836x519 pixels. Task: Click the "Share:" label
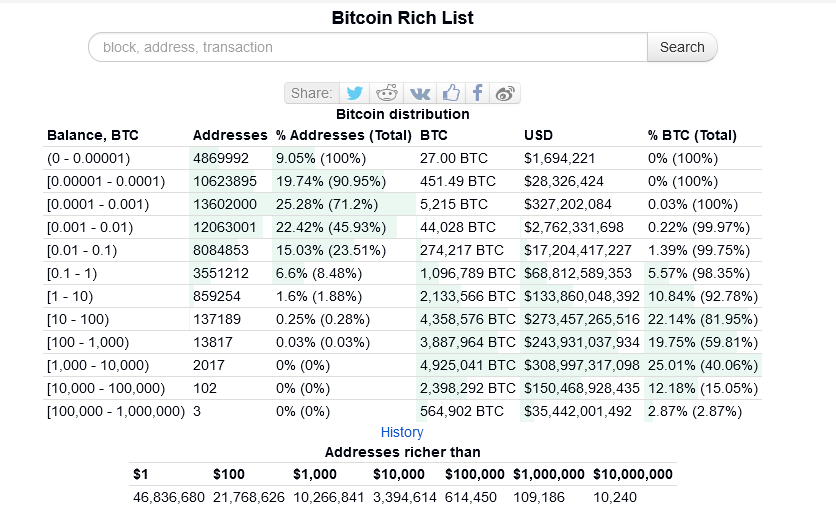(x=311, y=93)
